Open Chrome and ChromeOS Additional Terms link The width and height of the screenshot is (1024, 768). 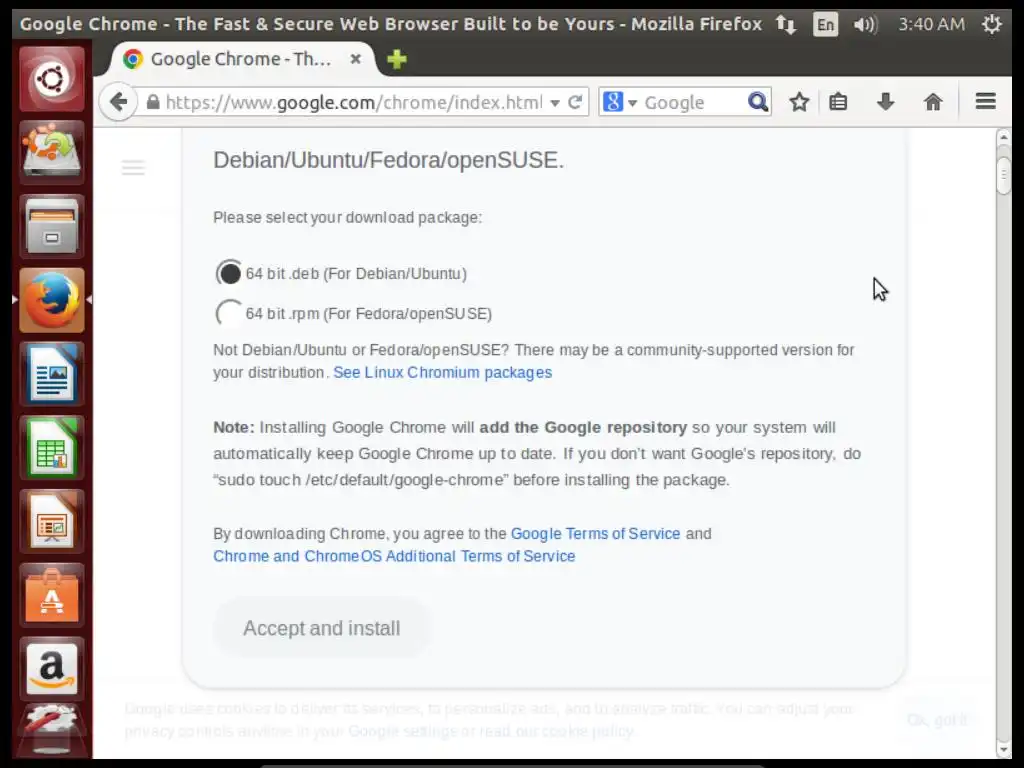[x=394, y=556]
